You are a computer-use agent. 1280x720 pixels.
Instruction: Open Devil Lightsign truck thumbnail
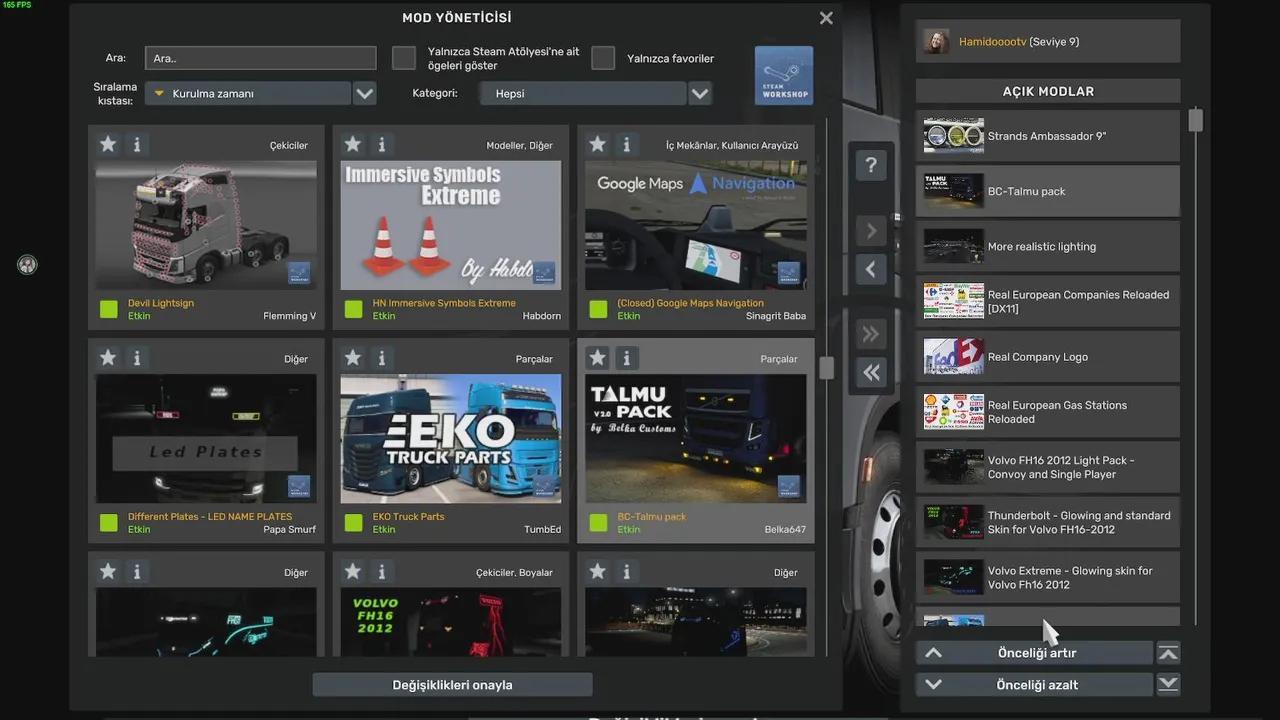pos(206,226)
